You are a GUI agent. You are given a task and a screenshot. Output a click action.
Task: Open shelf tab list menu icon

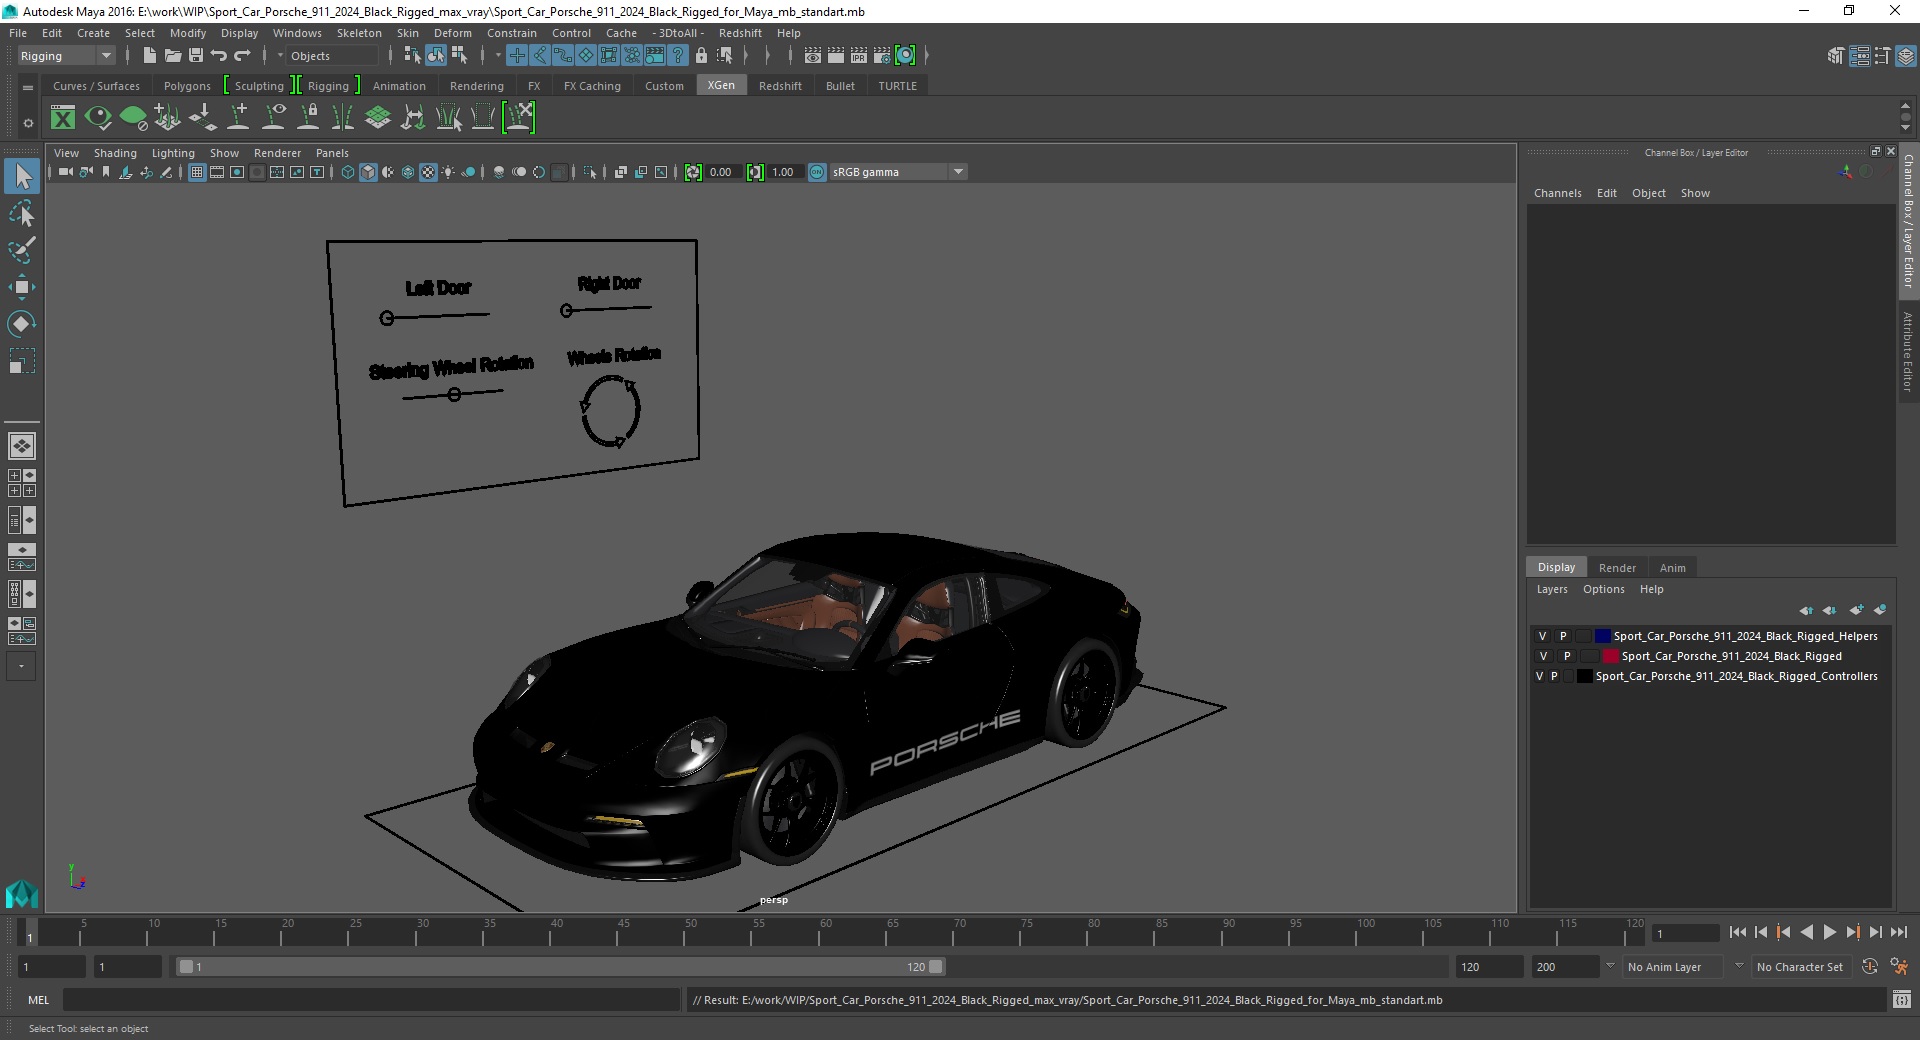(28, 87)
